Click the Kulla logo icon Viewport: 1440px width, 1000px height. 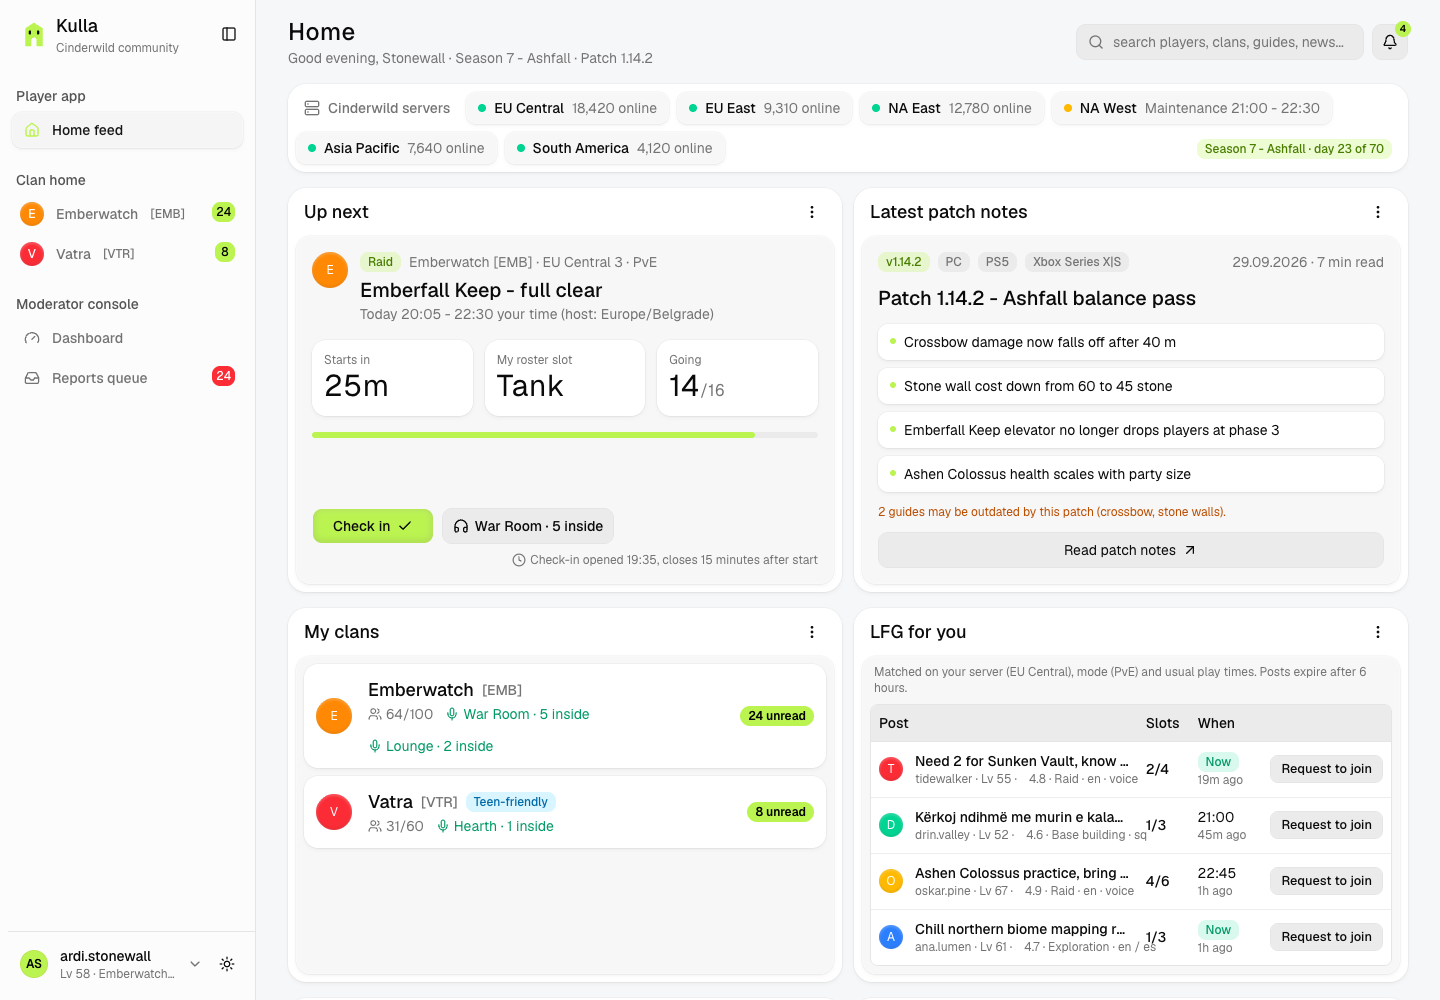(34, 35)
